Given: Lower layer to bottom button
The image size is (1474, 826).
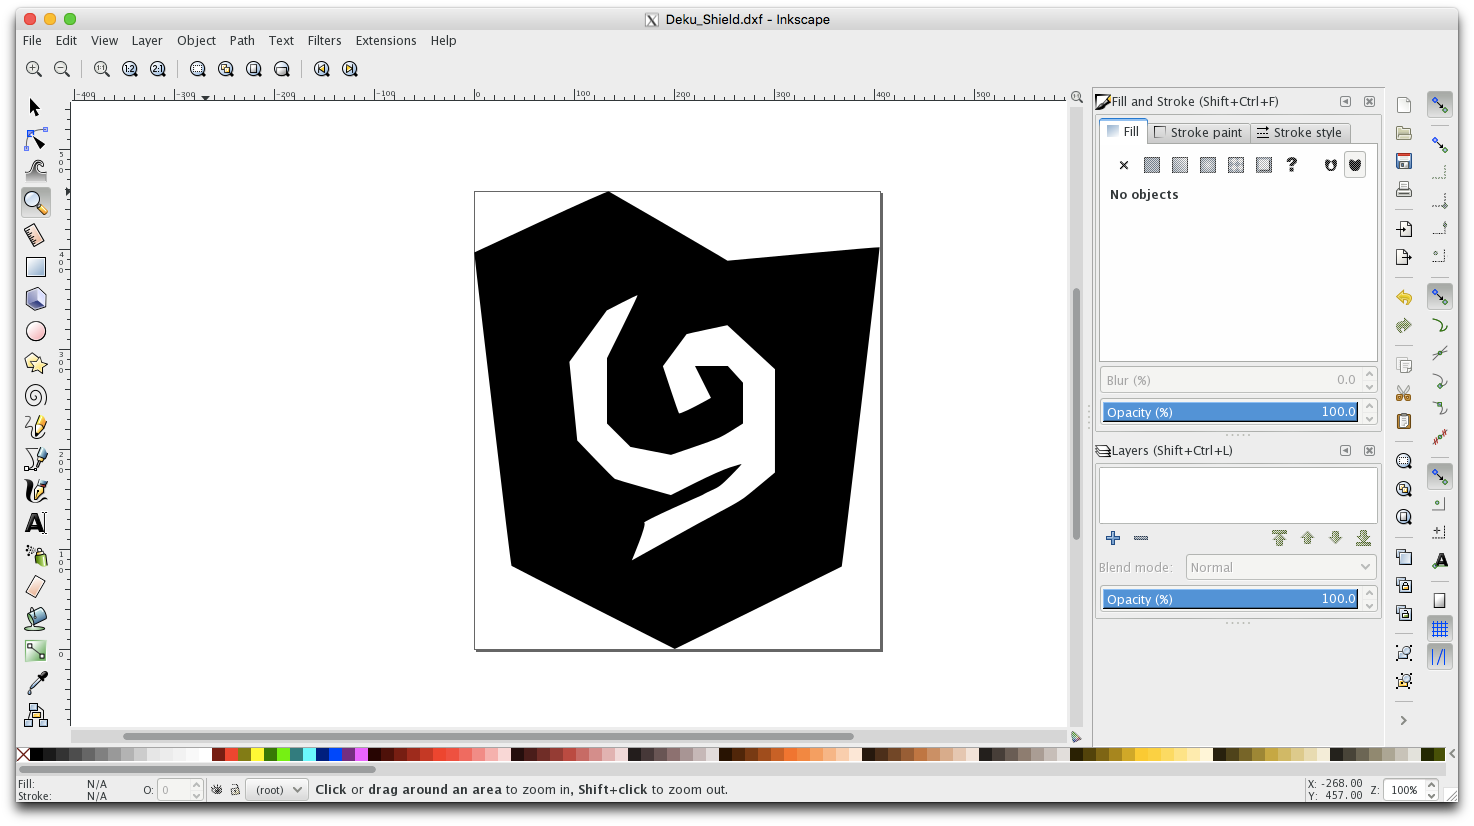Looking at the screenshot, I should tap(1363, 538).
